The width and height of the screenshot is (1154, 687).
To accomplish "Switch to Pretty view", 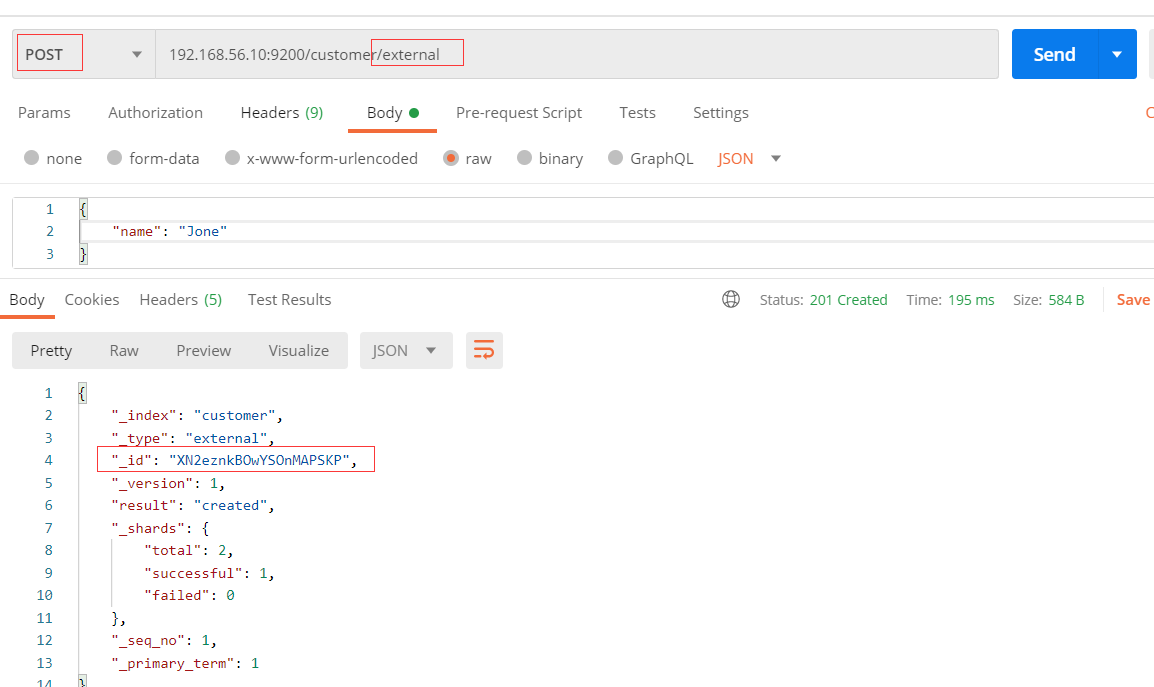I will (x=52, y=350).
